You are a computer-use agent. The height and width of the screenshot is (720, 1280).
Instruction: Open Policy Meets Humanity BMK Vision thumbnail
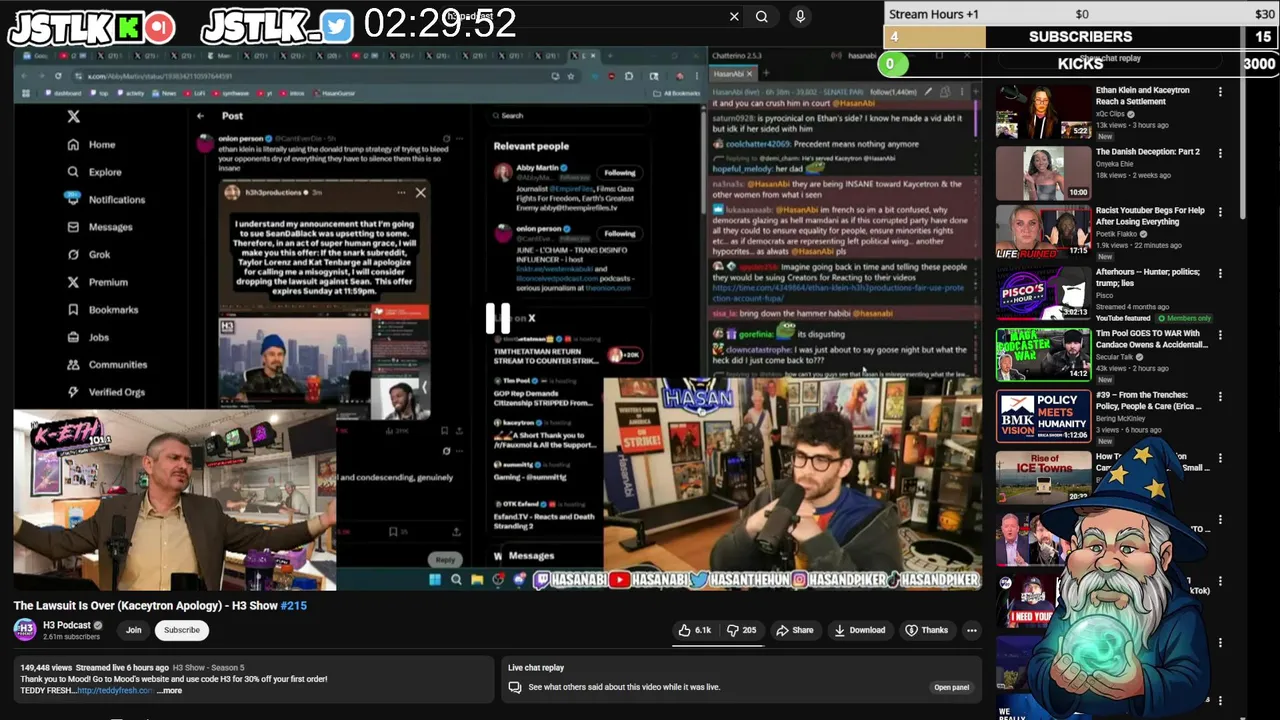[1043, 416]
